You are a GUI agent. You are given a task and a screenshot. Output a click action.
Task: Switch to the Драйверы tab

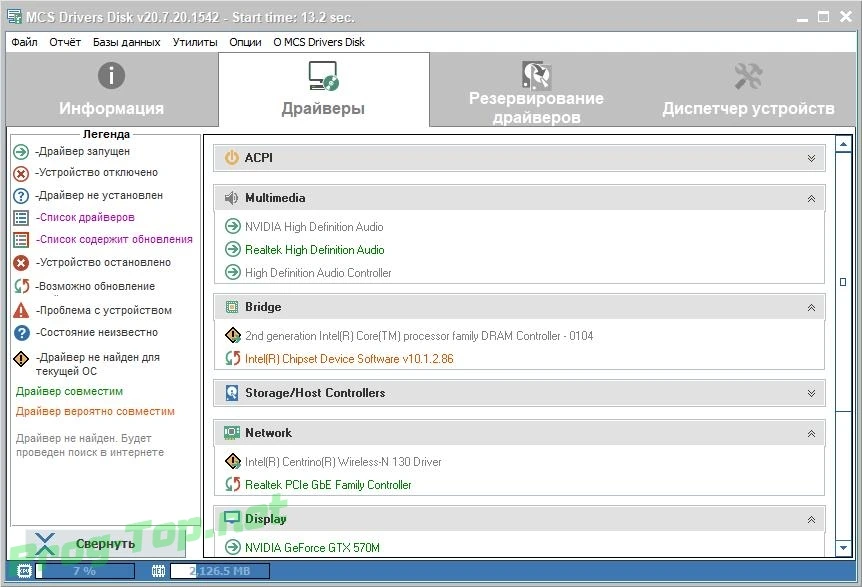pos(323,89)
